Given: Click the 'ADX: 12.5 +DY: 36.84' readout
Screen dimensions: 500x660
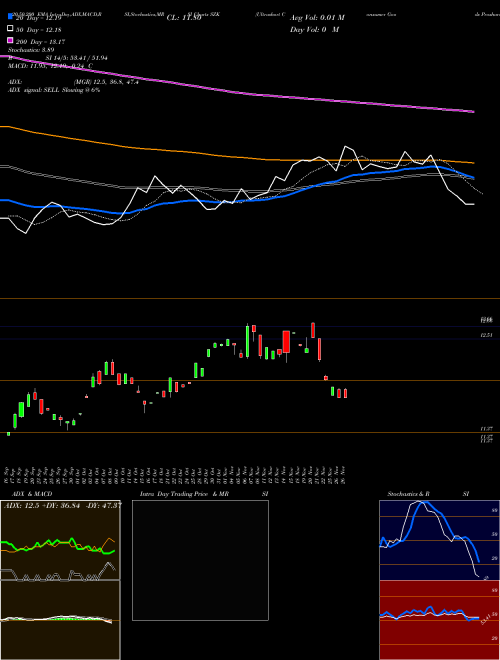Looking at the screenshot, I should [43, 505].
